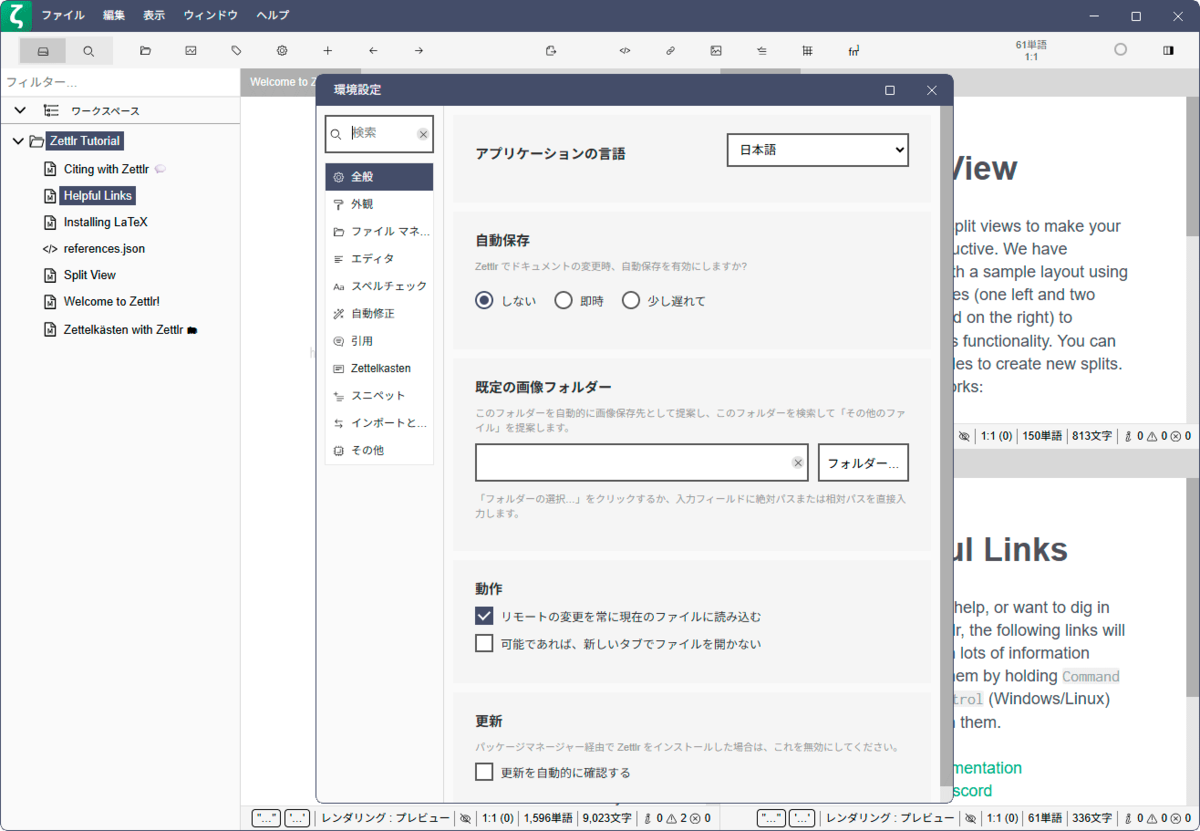Open the ヘルプ menu
Viewport: 1200px width, 831px height.
(273, 16)
